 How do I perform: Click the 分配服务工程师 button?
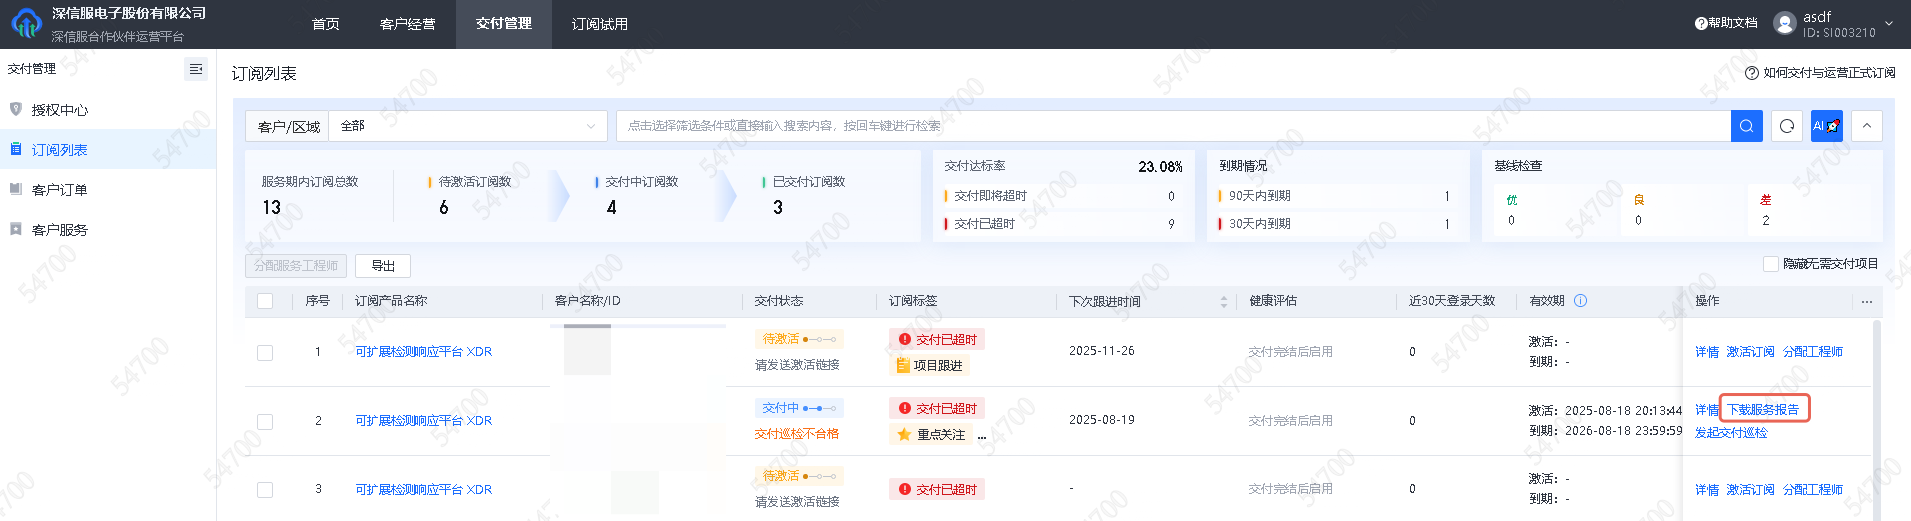point(296,266)
